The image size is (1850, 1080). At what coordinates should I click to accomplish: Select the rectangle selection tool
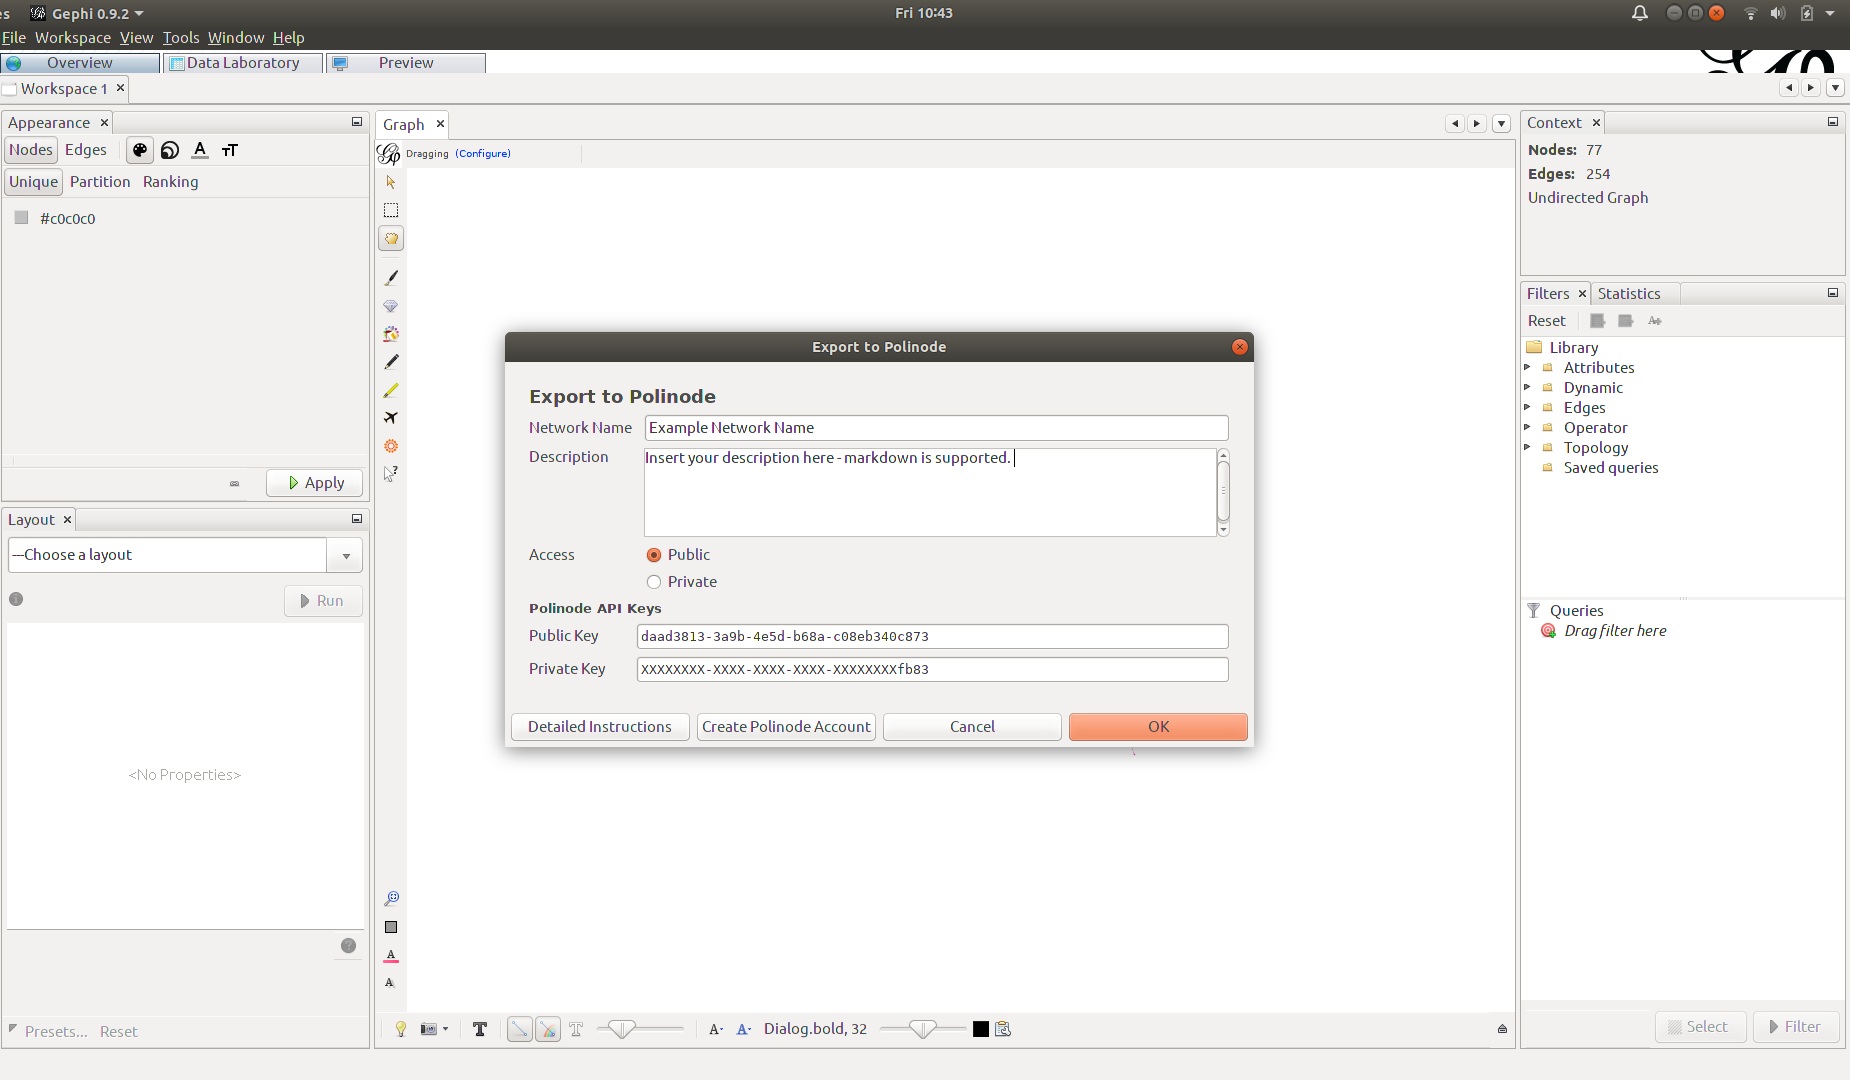pos(391,210)
